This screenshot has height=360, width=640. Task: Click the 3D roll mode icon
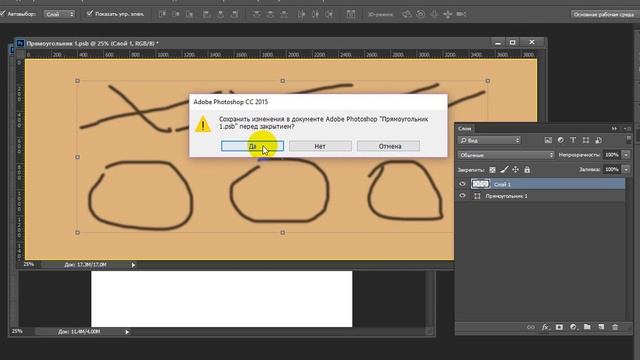420,14
